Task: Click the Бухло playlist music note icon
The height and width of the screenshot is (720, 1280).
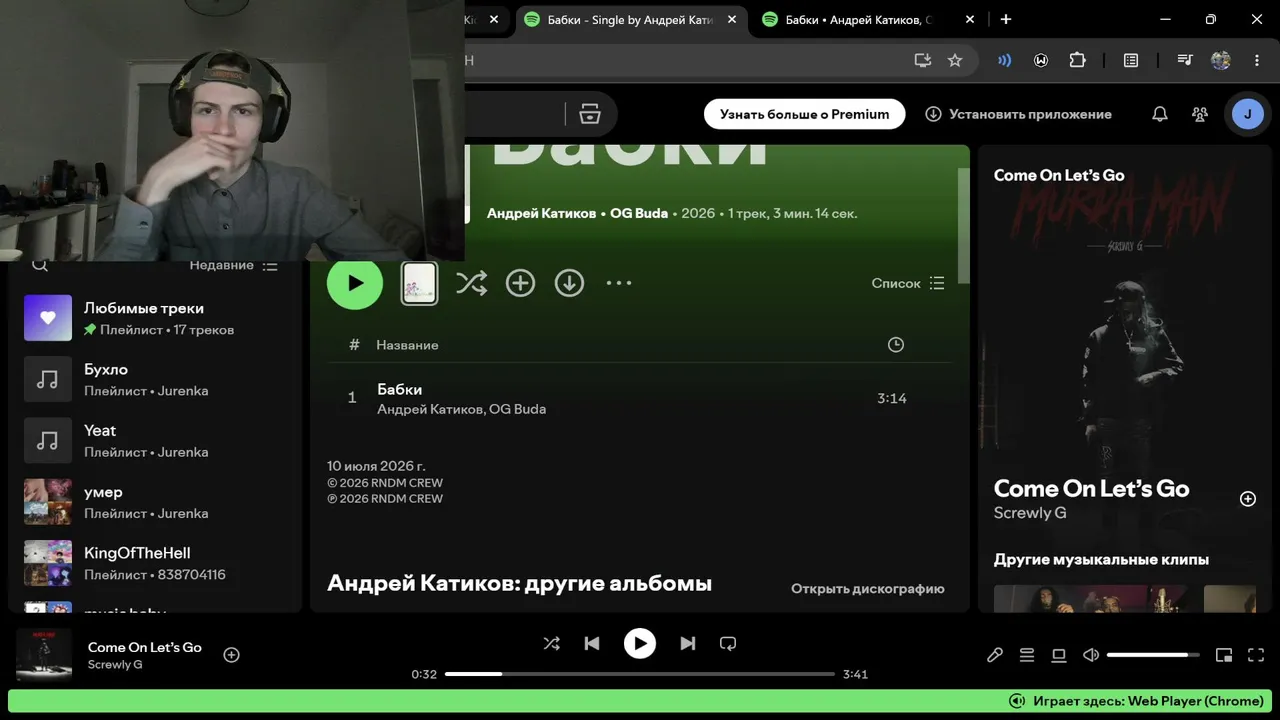Action: 48,379
